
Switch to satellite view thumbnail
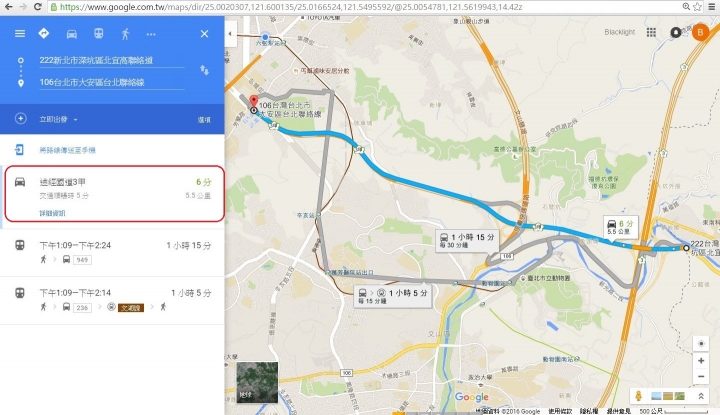point(257,382)
